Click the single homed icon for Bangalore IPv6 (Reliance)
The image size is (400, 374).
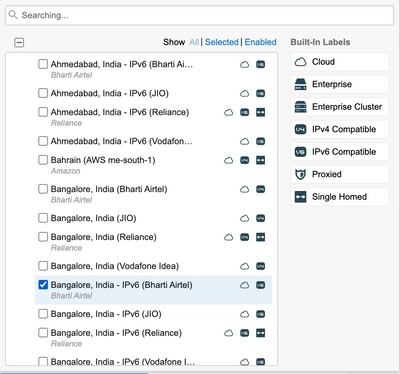click(x=260, y=333)
